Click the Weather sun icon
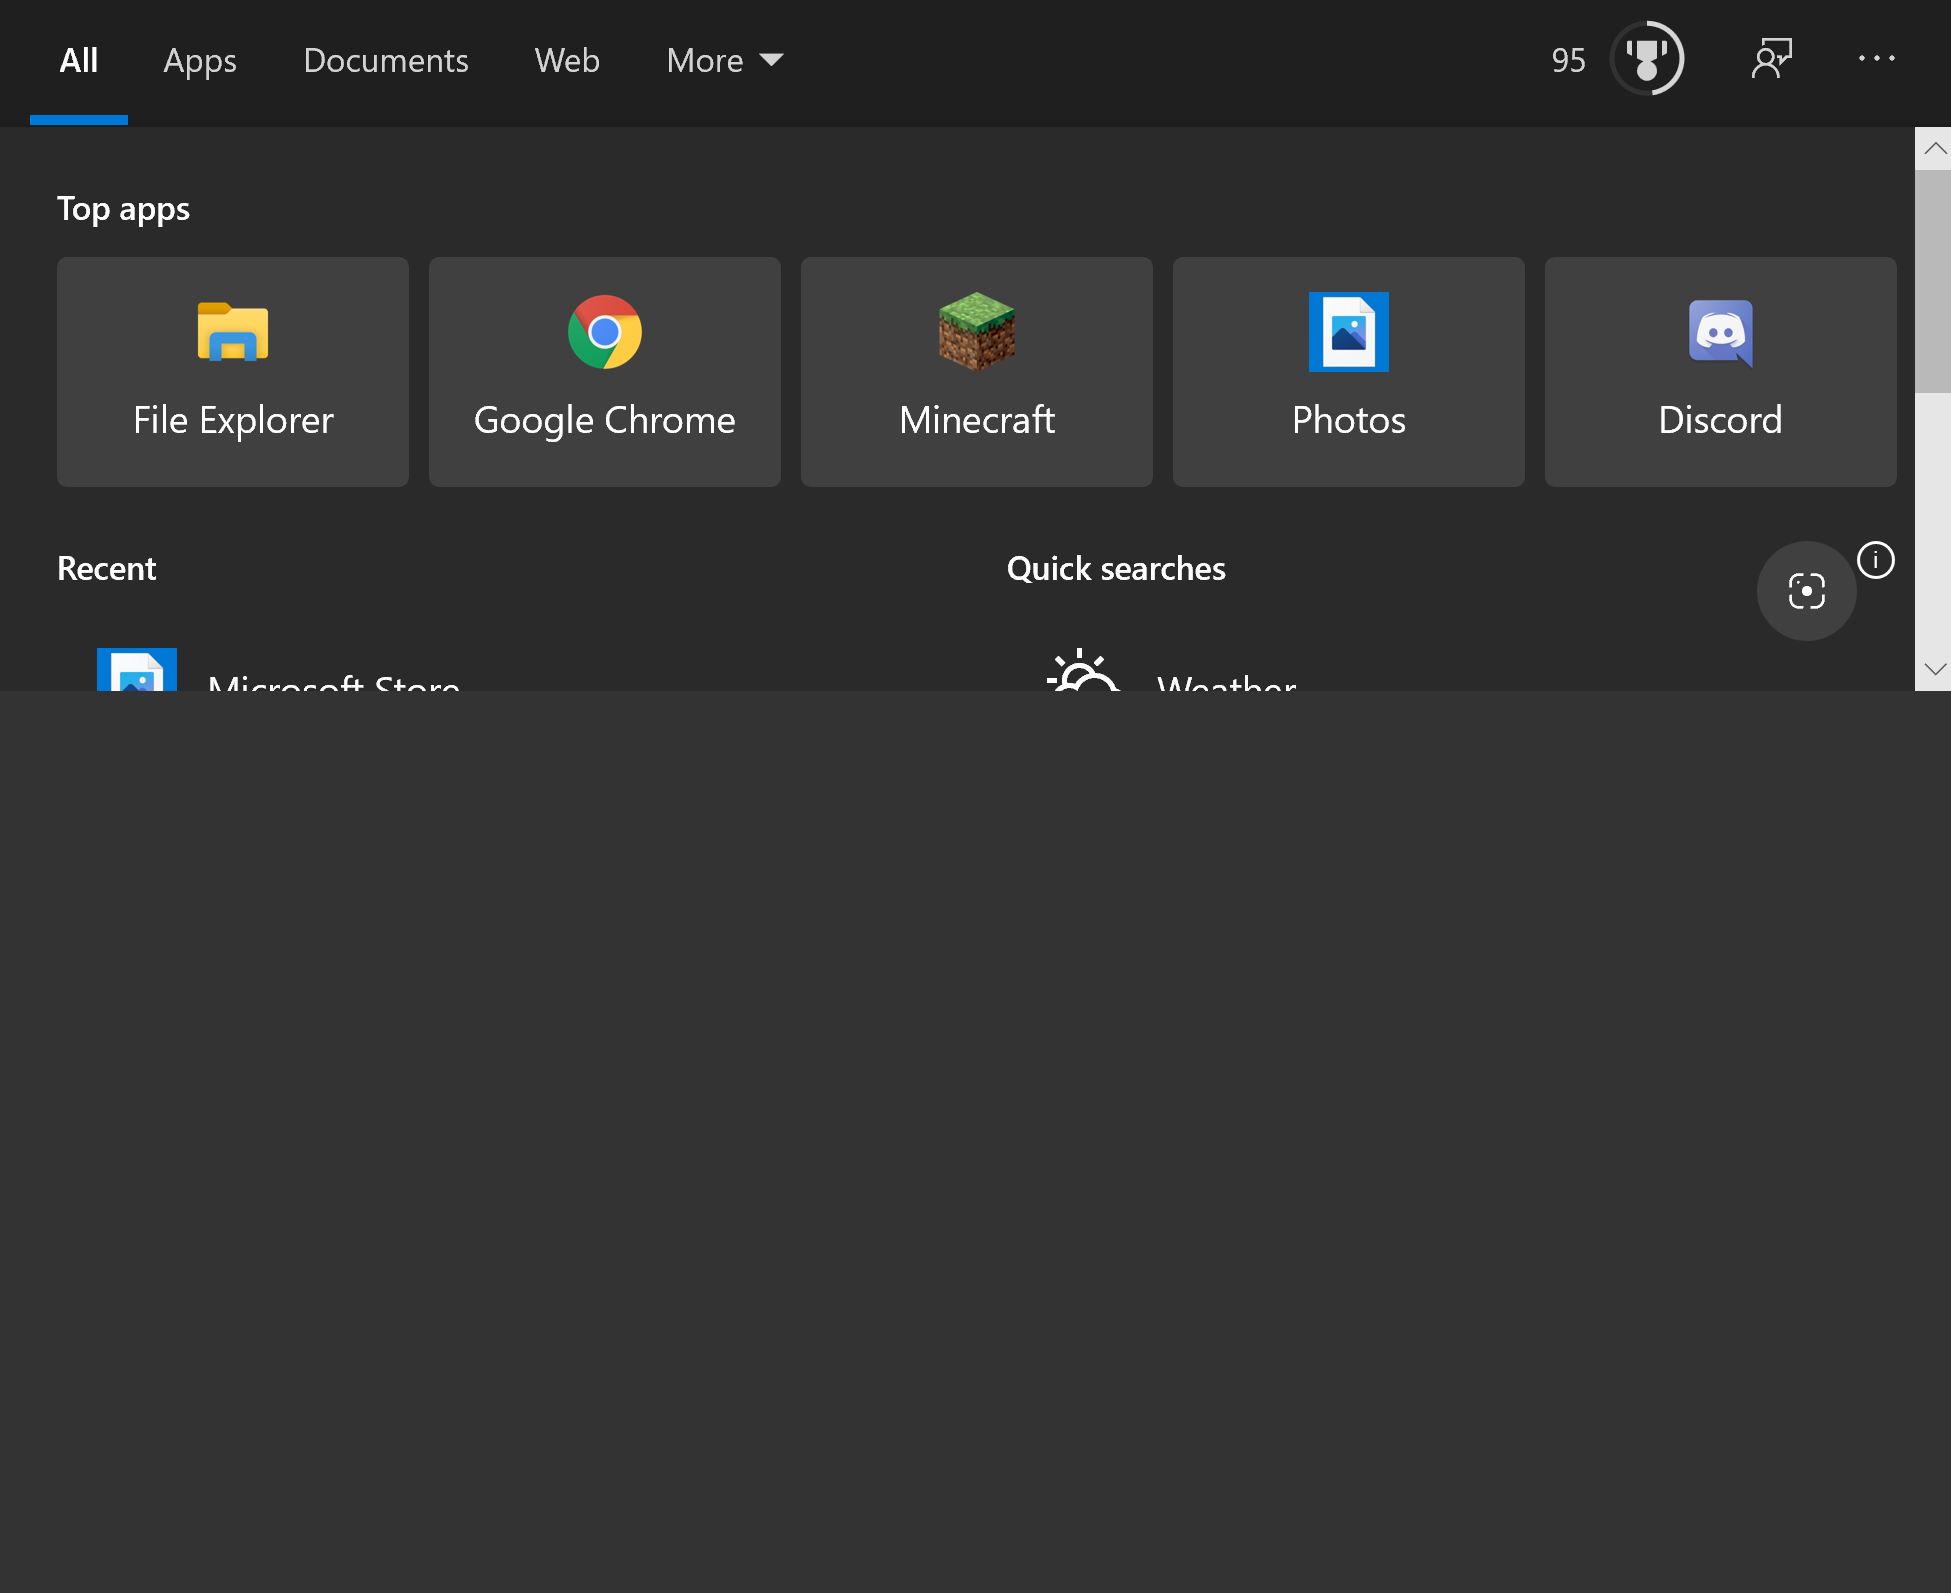The image size is (1951, 1593). pyautogui.click(x=1082, y=669)
